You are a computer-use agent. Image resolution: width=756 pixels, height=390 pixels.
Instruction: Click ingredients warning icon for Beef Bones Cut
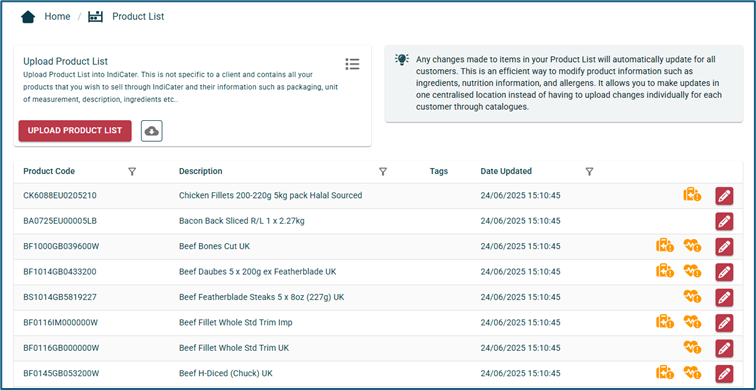[x=664, y=245]
